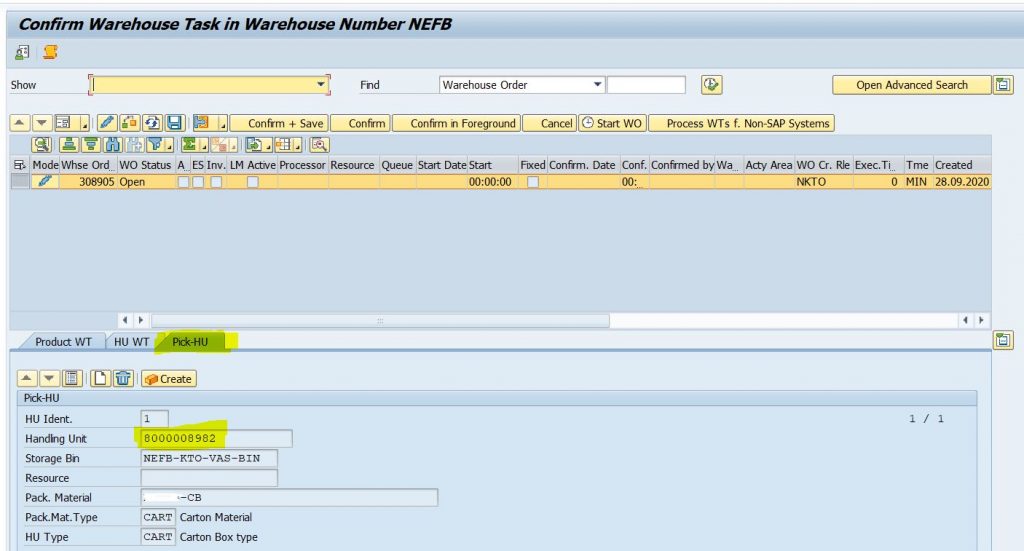The image size is (1024, 551).
Task: Select the row selector for order 308905
Action: tap(20, 181)
